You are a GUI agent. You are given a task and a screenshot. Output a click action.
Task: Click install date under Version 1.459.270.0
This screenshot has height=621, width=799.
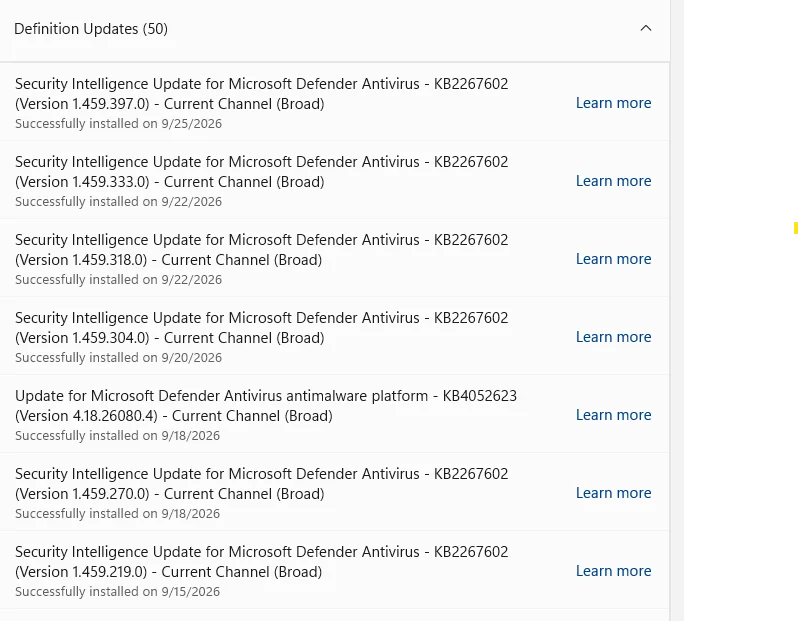(x=117, y=514)
